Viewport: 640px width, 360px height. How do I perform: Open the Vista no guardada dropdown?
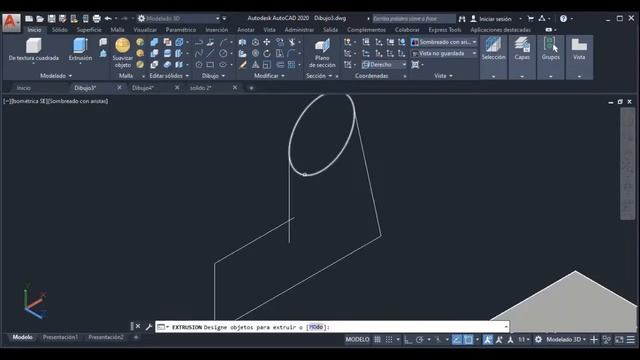444,53
